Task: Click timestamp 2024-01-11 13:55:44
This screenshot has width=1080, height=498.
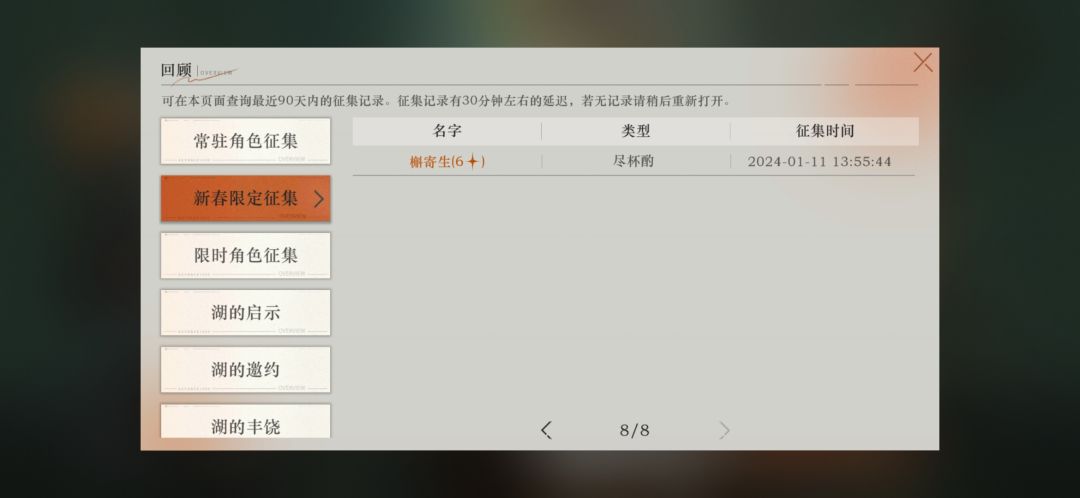Action: (820, 162)
